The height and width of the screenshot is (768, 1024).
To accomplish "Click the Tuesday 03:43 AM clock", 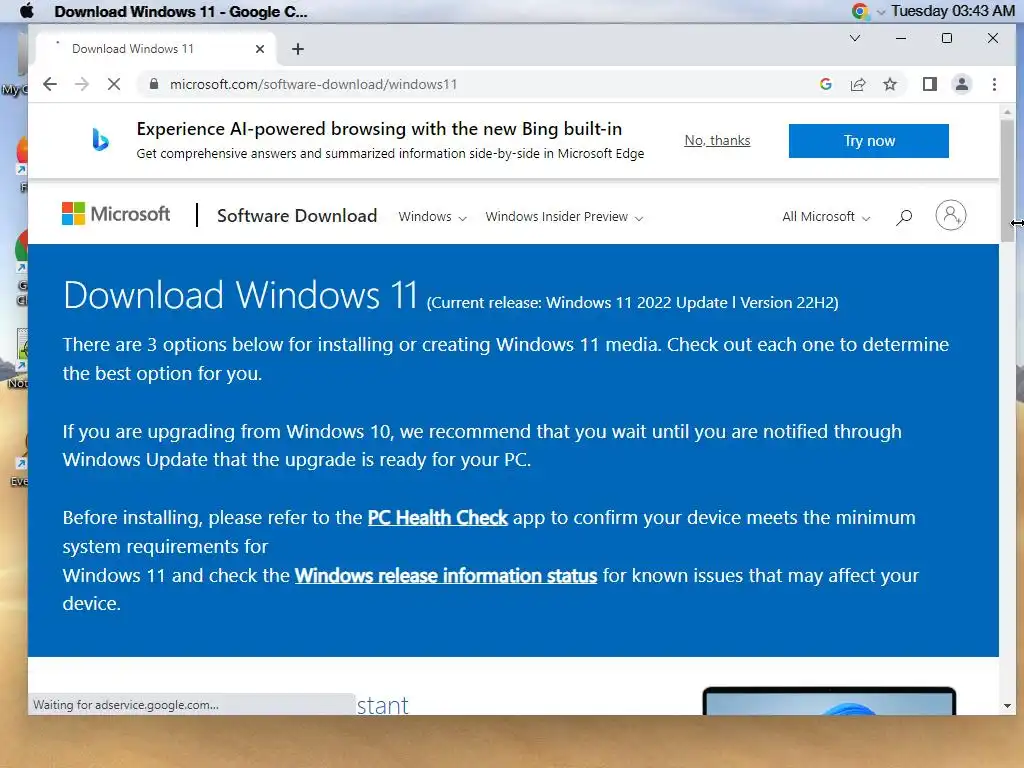I will [x=953, y=11].
